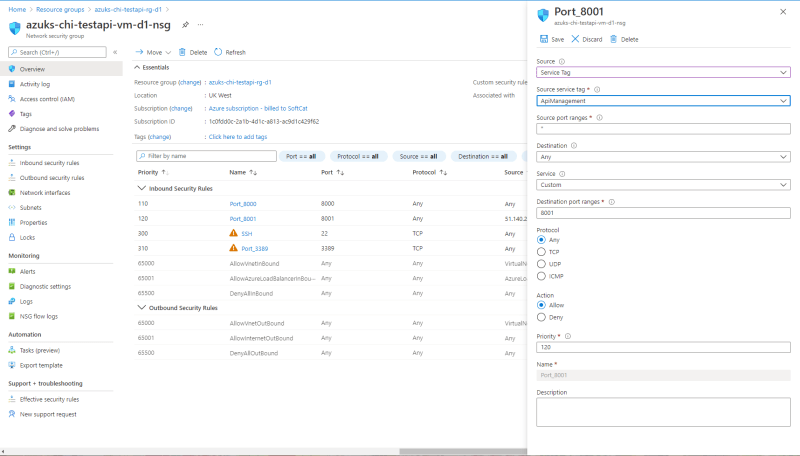The image size is (800, 456).
Task: Close the Port_8001 panel
Action: click(783, 12)
